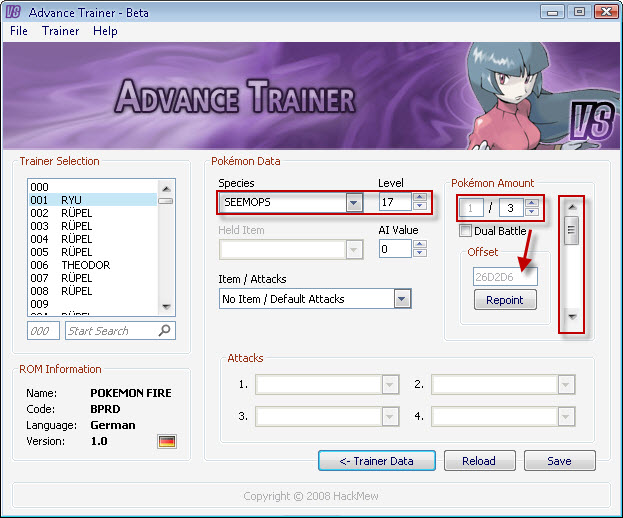Image resolution: width=623 pixels, height=518 pixels.
Task: Click the magnifier search icon
Action: [164, 330]
